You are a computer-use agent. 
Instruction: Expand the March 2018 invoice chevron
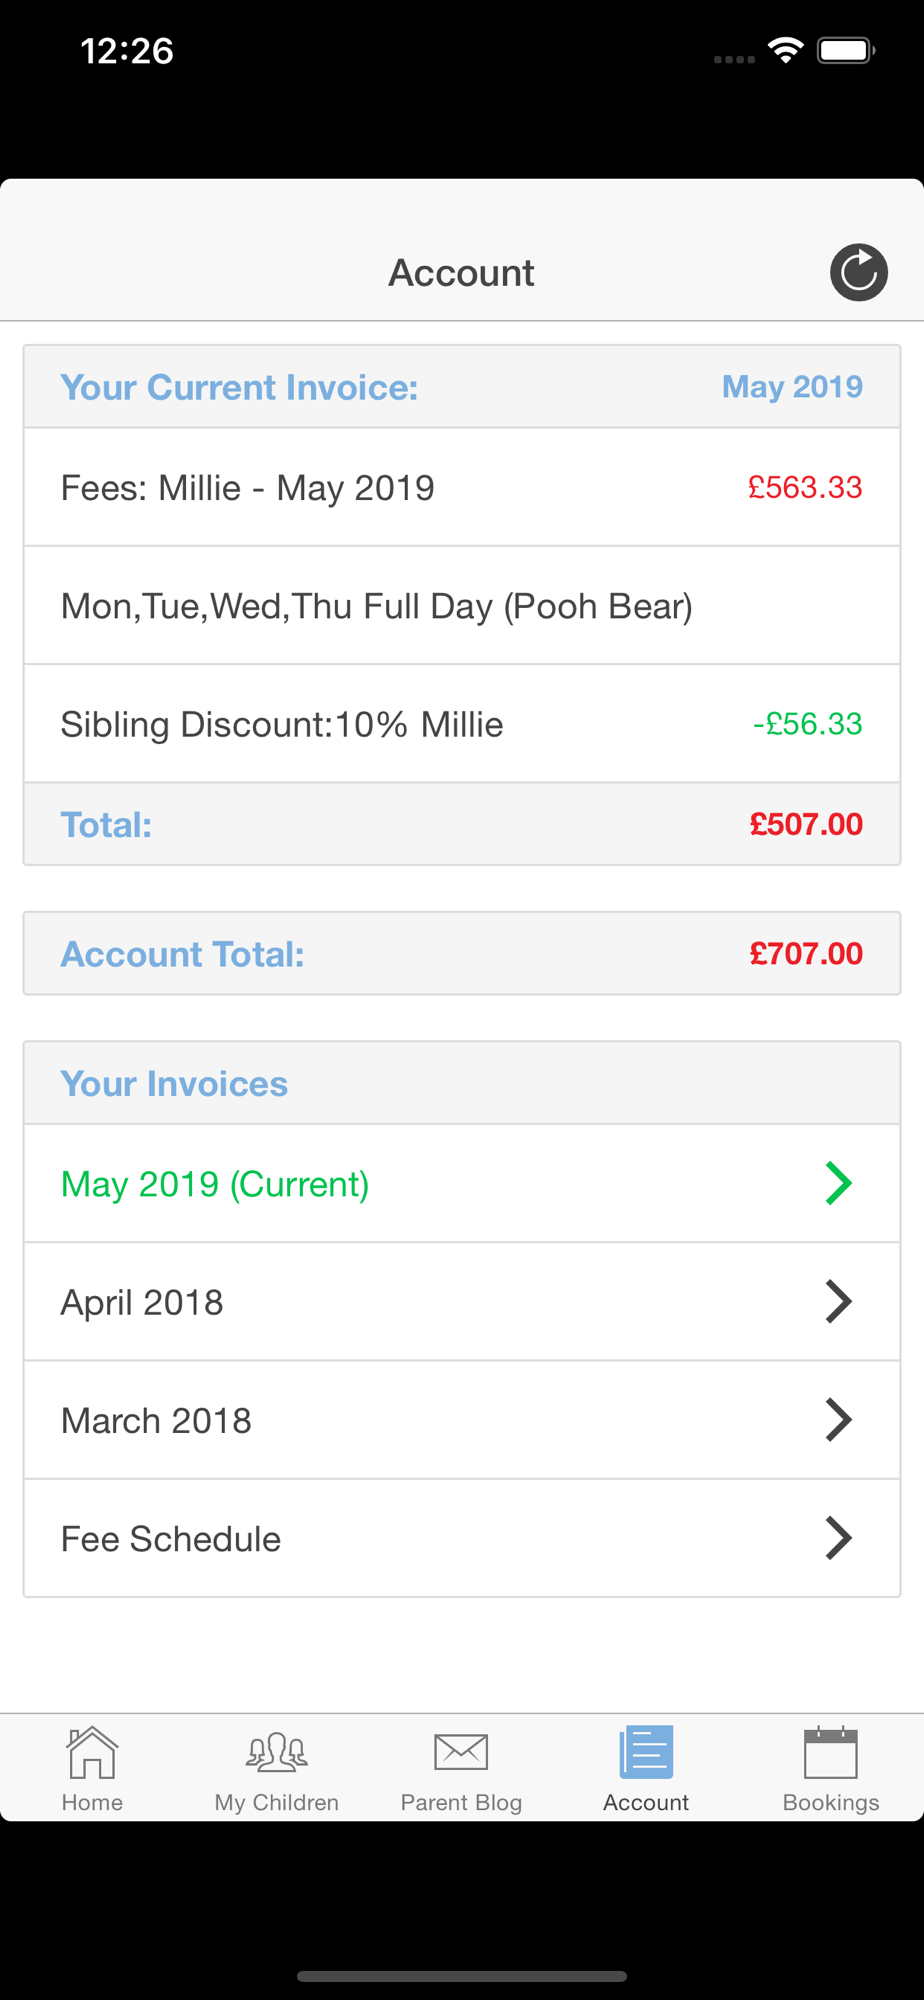(x=838, y=1420)
